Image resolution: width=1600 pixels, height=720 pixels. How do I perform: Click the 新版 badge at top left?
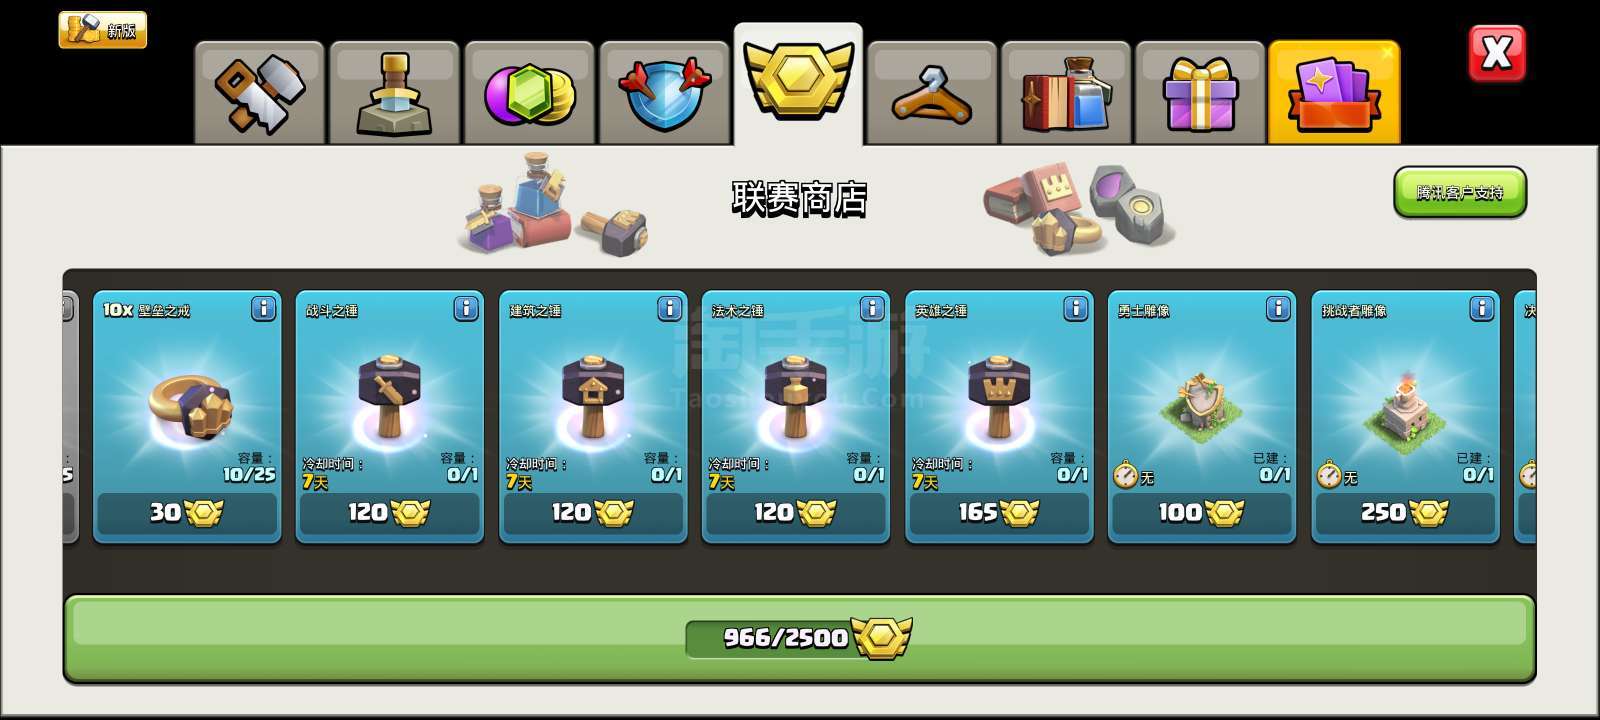(103, 30)
